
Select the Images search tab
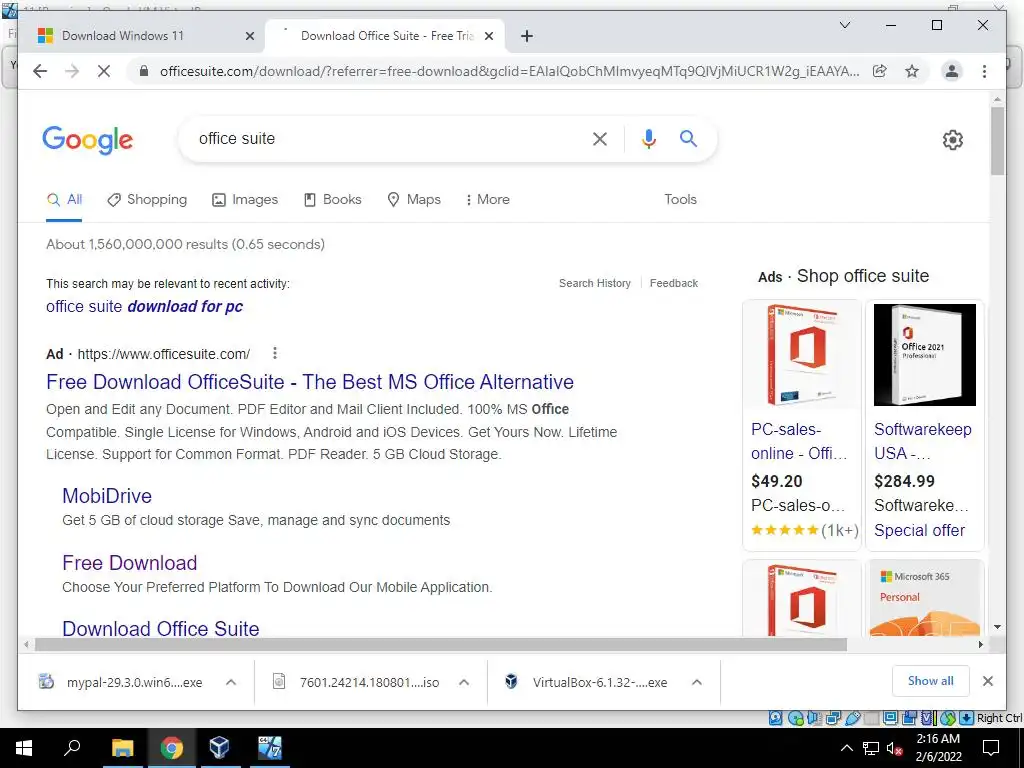coord(245,200)
